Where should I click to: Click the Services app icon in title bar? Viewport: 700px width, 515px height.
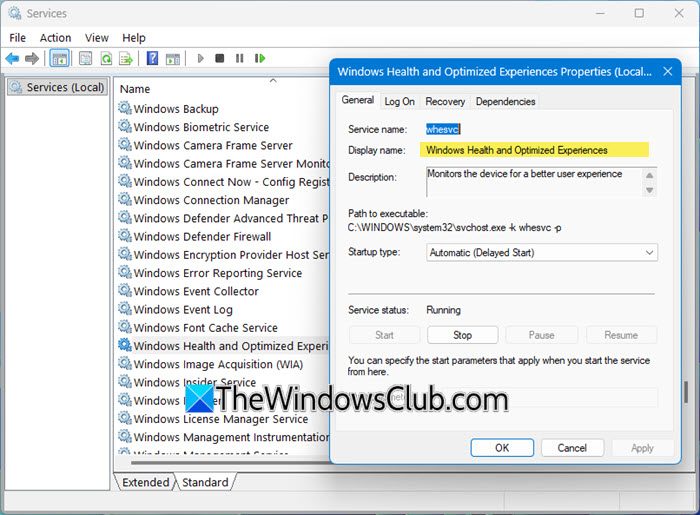[x=14, y=13]
